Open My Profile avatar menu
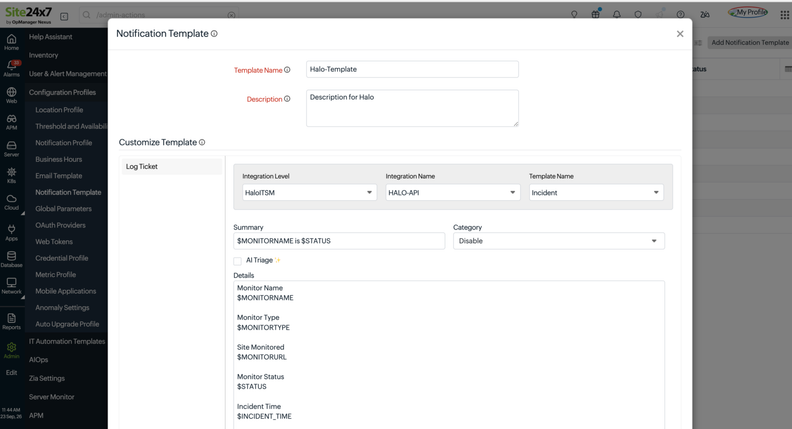This screenshot has width=792, height=429. point(748,12)
